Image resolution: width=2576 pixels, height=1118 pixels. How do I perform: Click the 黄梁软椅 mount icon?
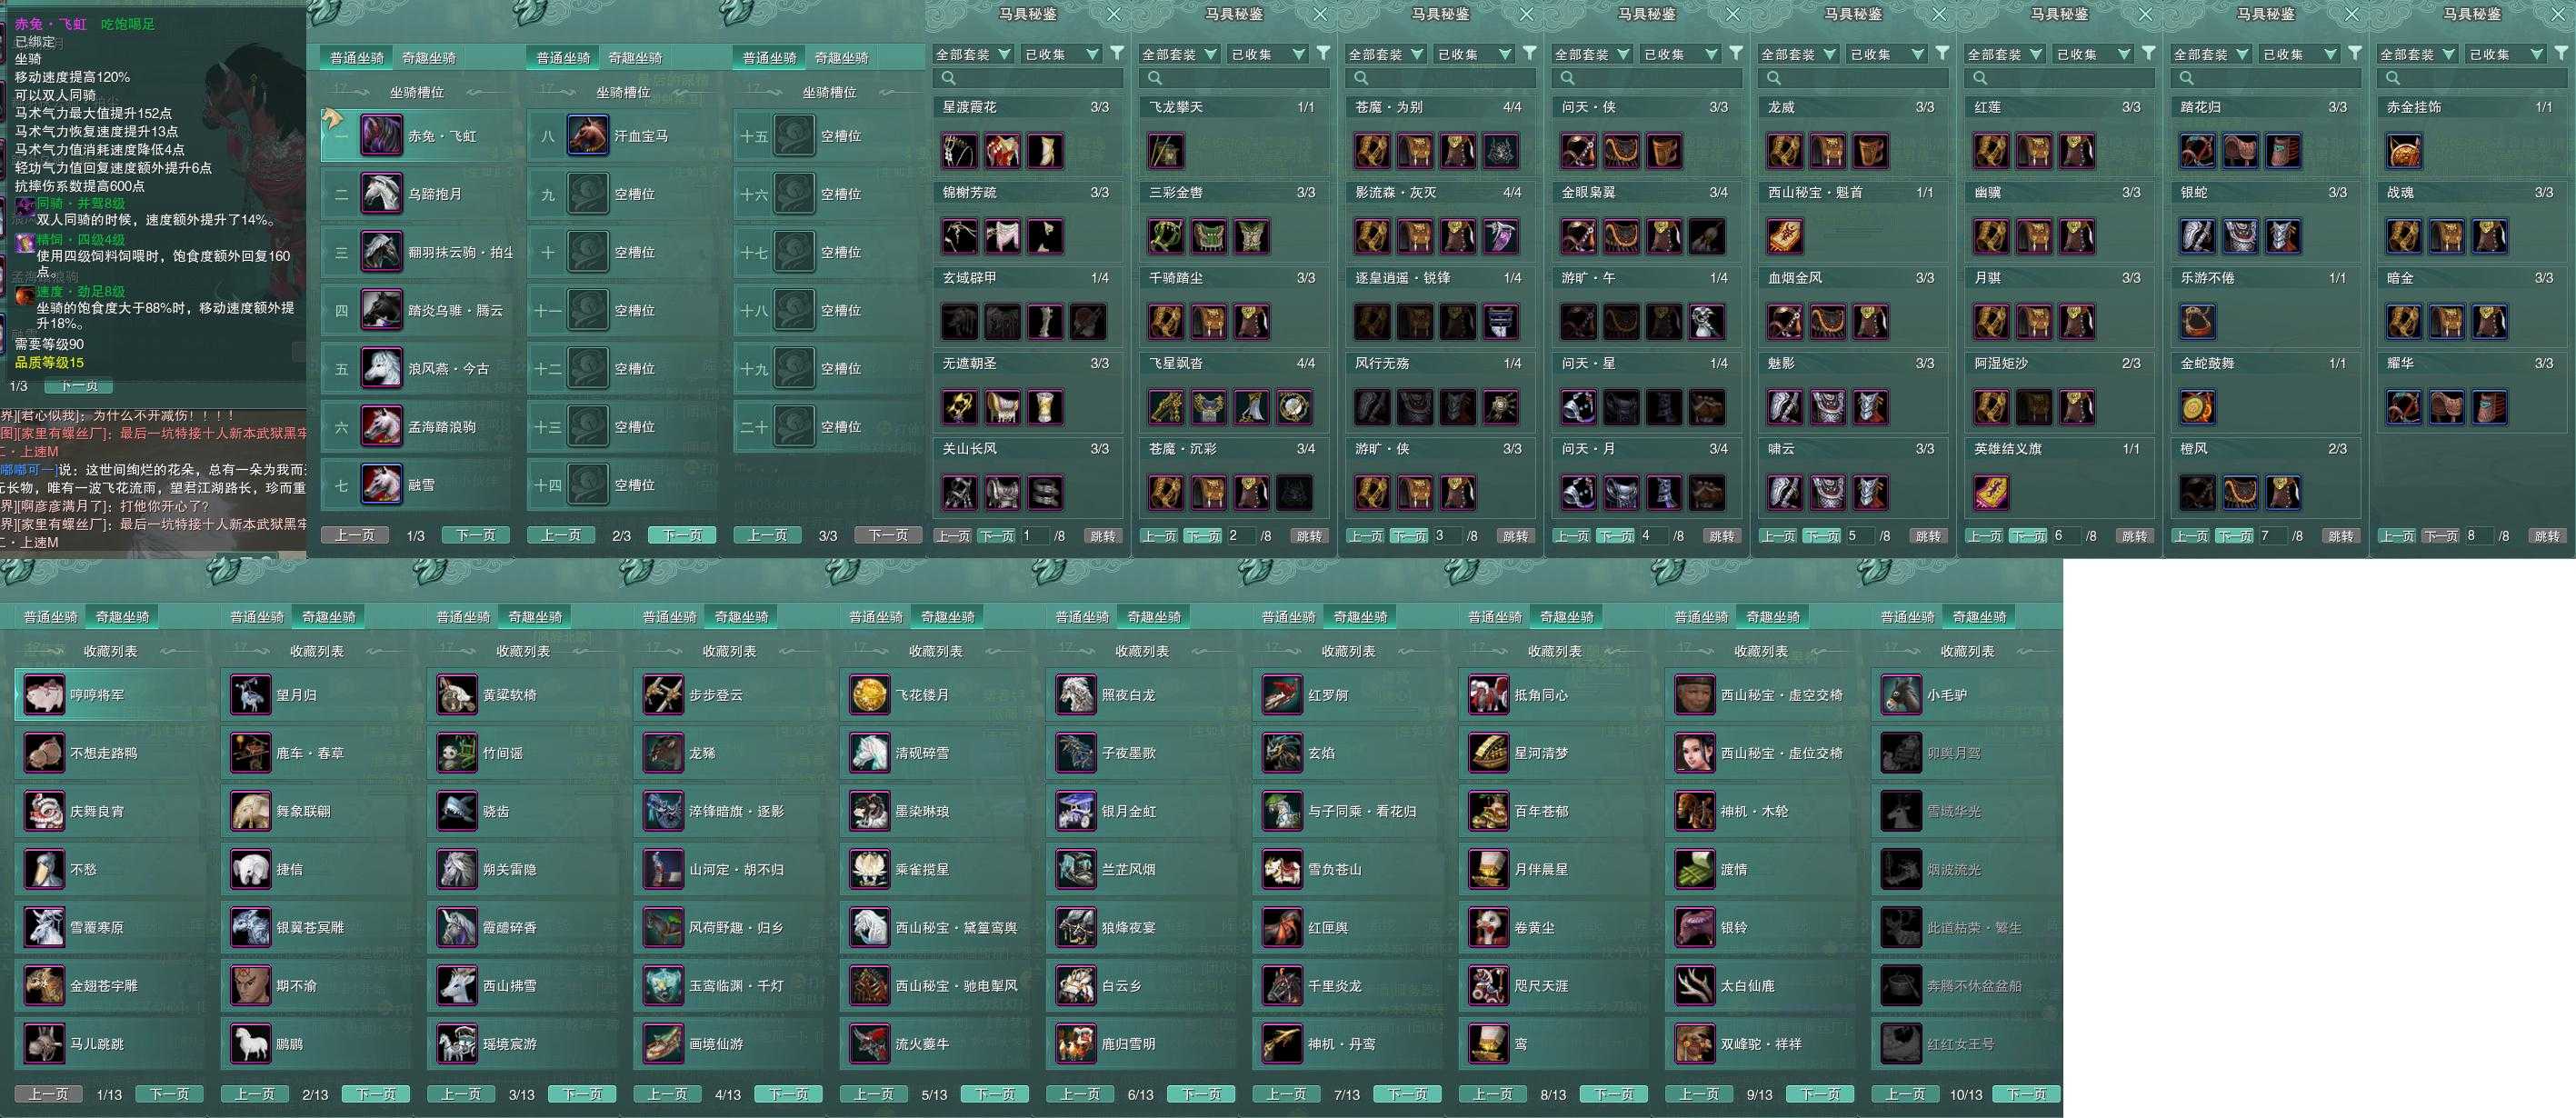tap(457, 695)
